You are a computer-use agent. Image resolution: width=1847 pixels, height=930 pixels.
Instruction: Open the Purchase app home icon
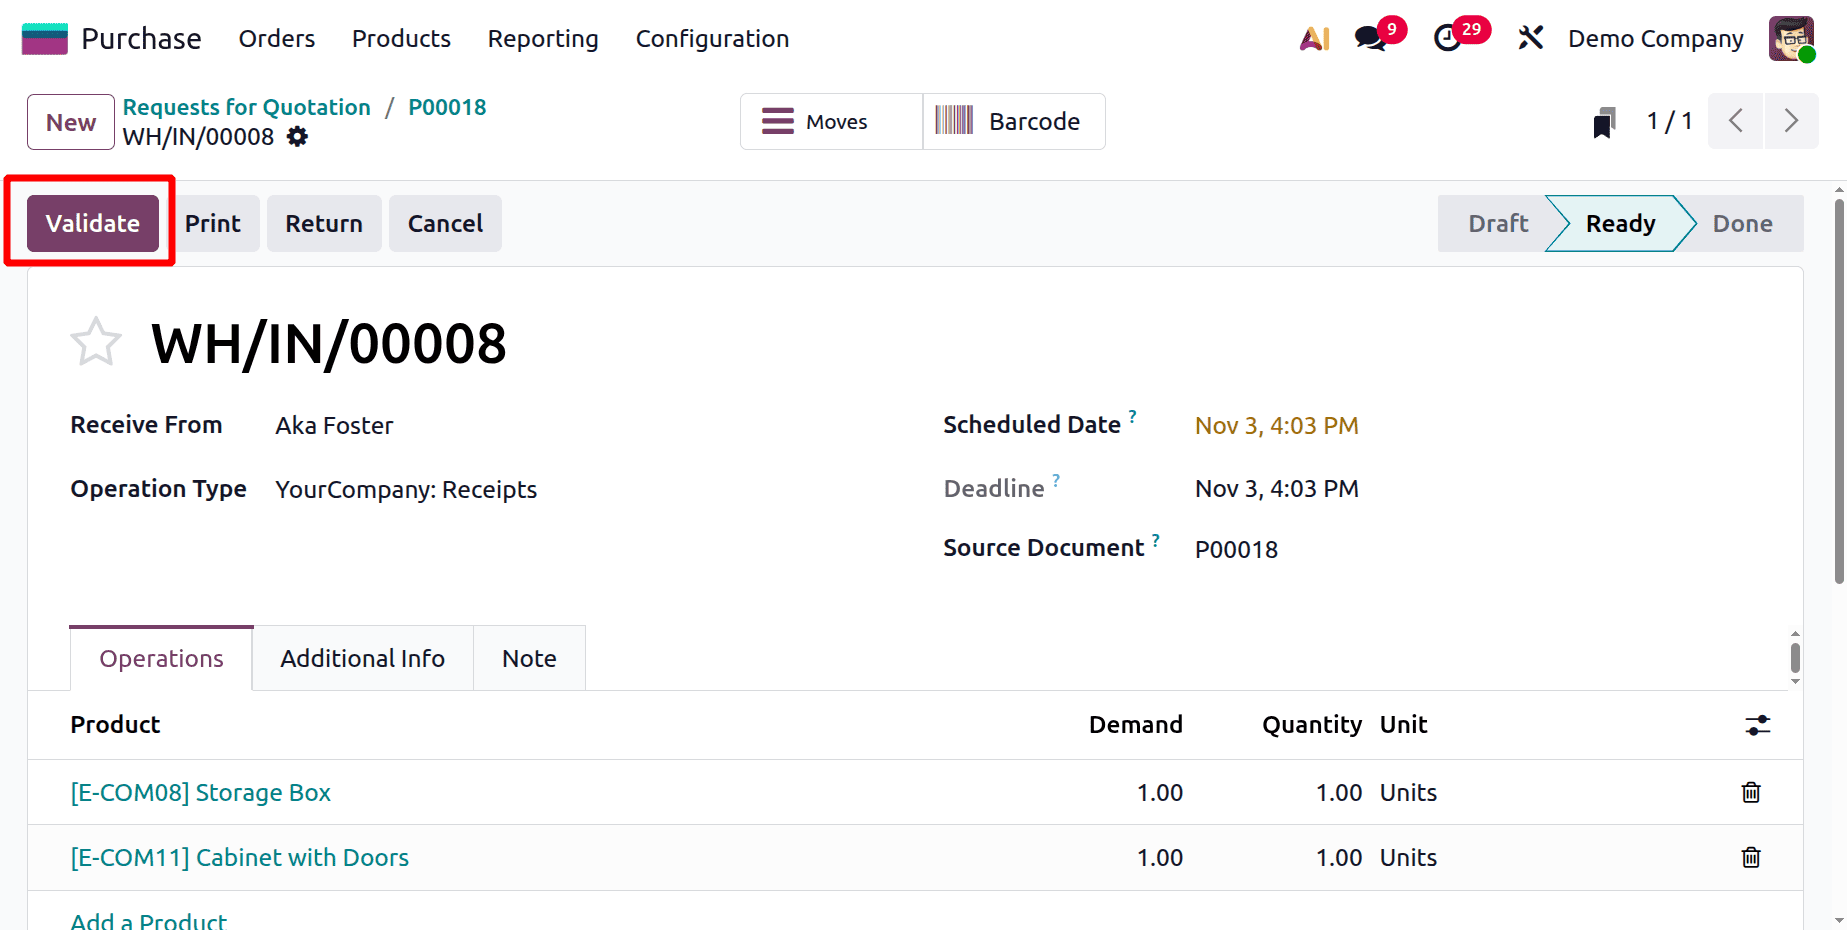(x=43, y=37)
